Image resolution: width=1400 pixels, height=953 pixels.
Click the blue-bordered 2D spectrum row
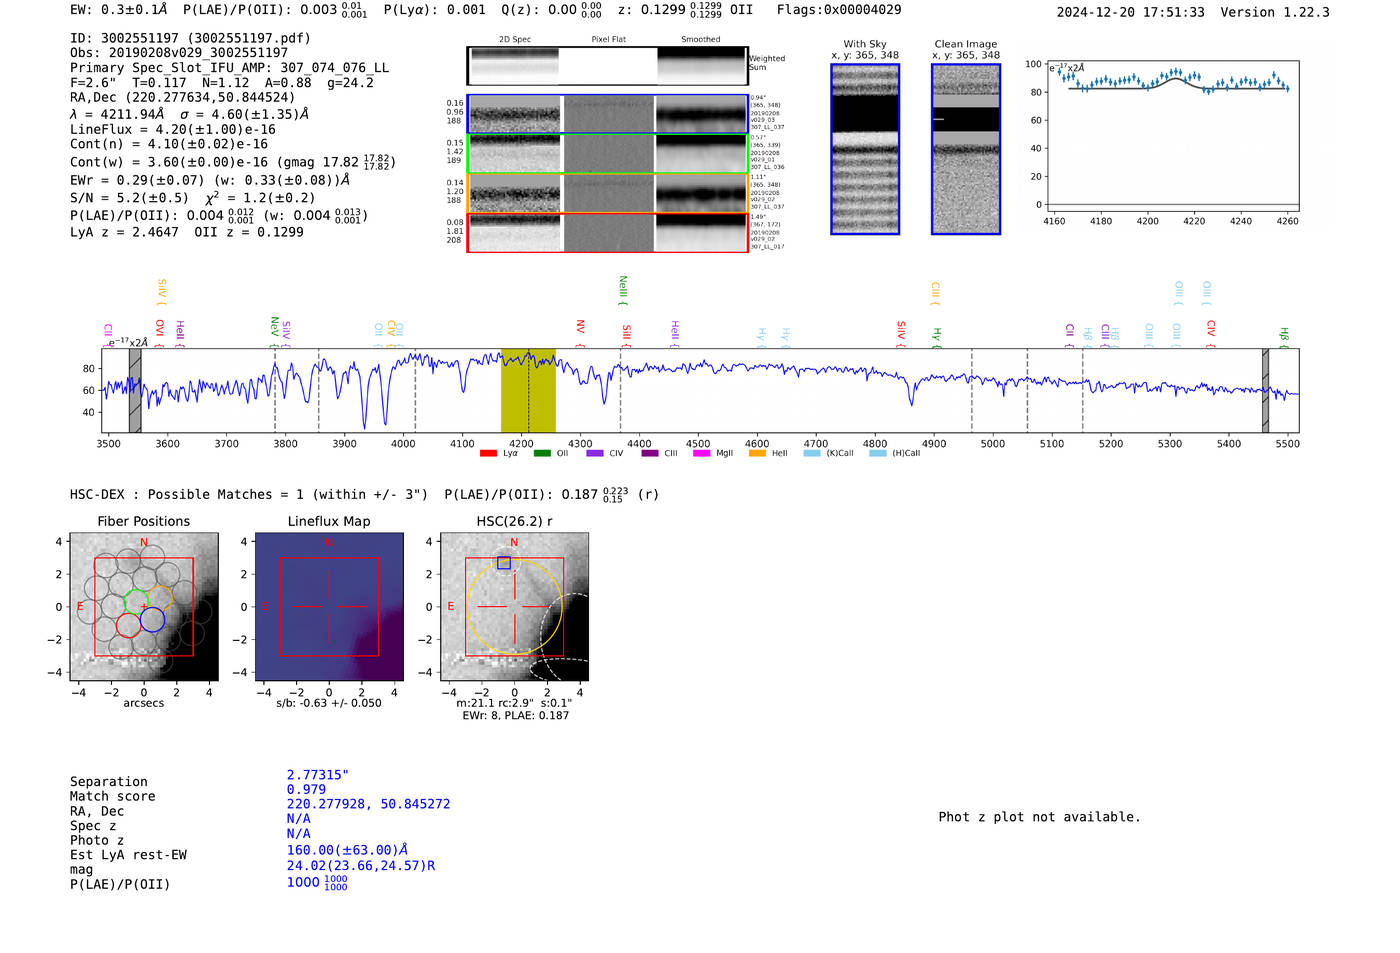pyautogui.click(x=607, y=114)
